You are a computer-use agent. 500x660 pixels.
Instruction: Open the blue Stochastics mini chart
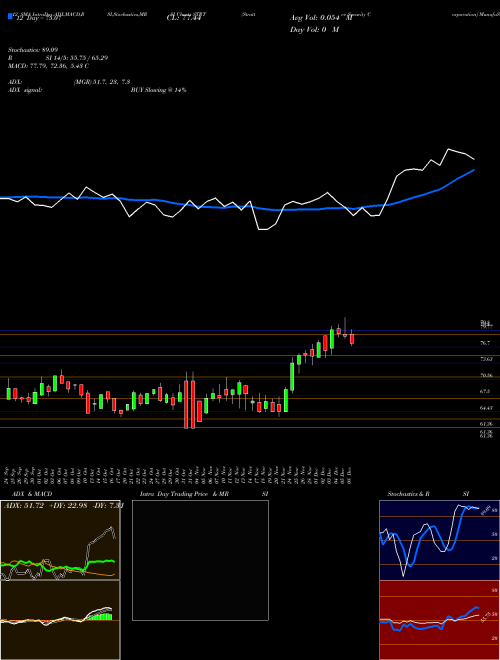tap(439, 540)
